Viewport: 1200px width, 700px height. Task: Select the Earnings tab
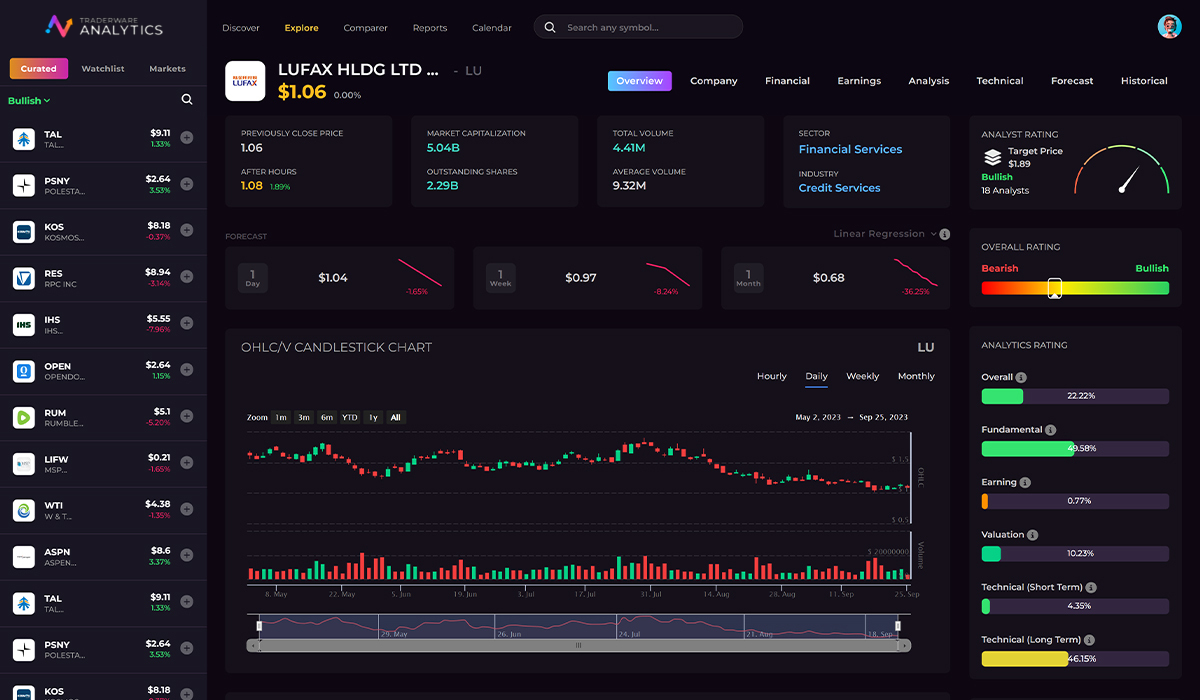tap(859, 81)
